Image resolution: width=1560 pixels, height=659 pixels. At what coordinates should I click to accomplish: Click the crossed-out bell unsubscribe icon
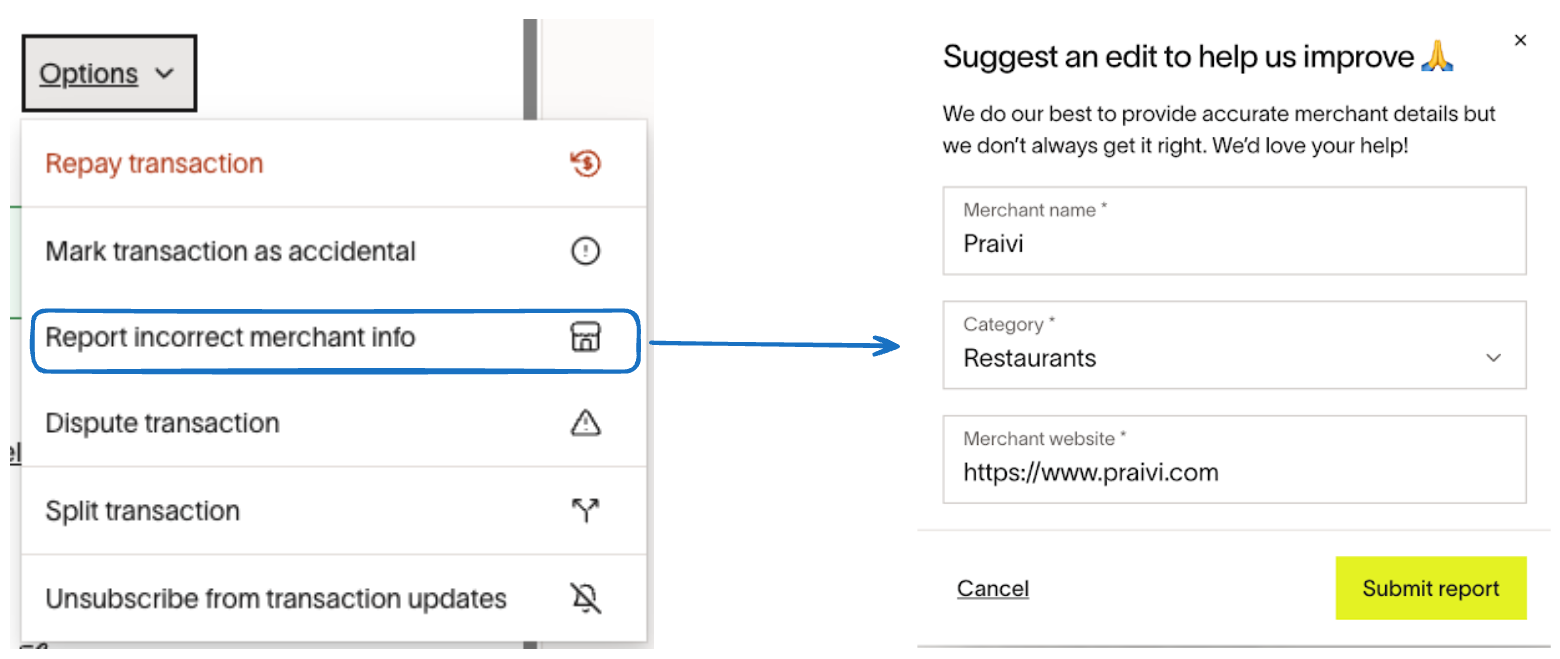click(x=585, y=598)
